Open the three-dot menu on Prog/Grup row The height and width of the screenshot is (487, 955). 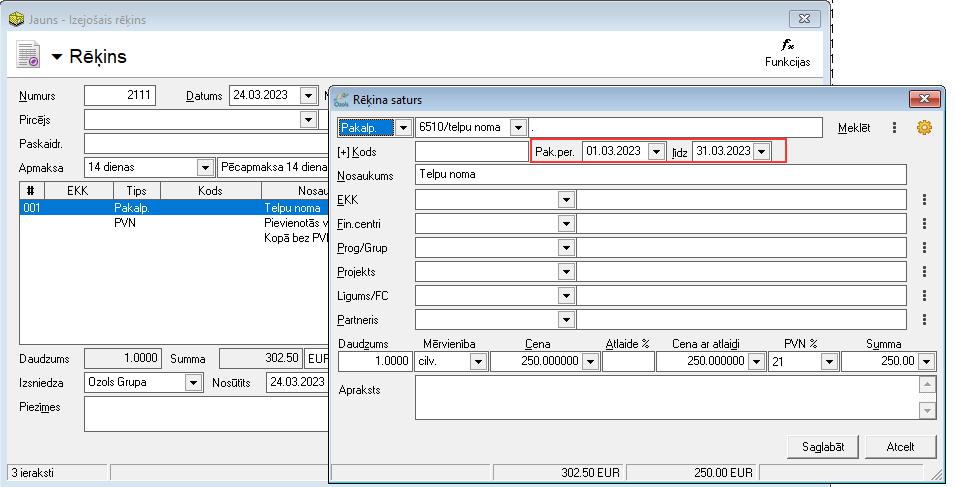[925, 247]
